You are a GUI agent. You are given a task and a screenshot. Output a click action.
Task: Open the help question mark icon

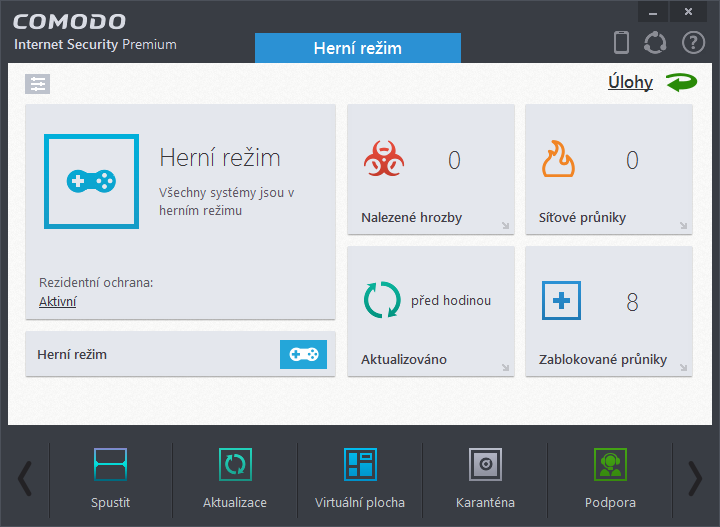pyautogui.click(x=693, y=43)
